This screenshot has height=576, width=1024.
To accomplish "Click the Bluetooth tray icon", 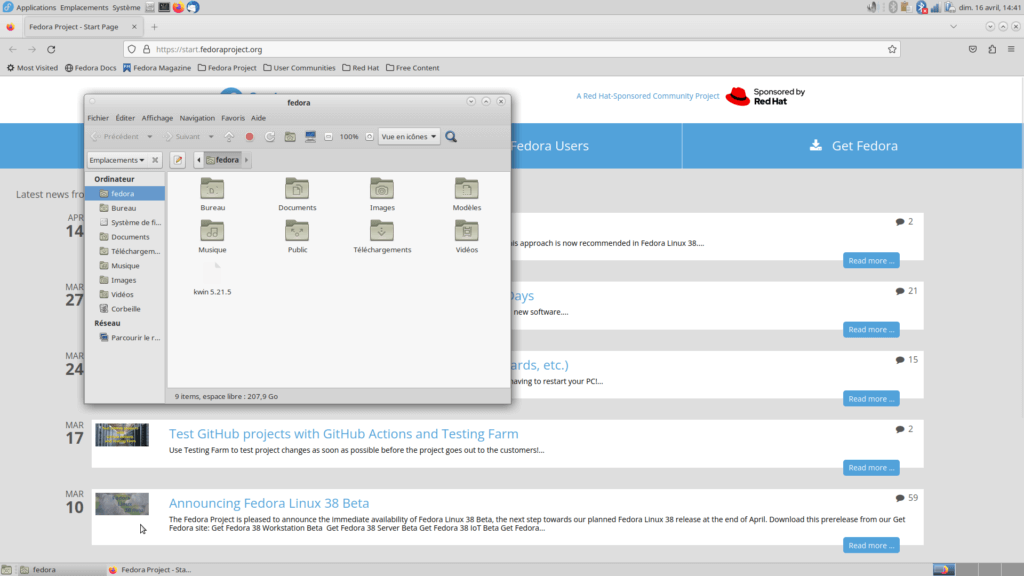I will click(921, 7).
